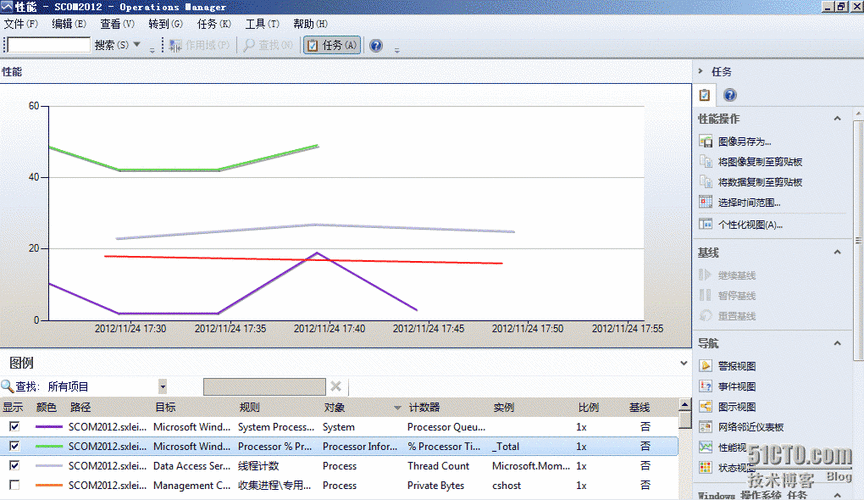Click the reset baseline icon
This screenshot has height=500, width=864.
click(x=705, y=315)
